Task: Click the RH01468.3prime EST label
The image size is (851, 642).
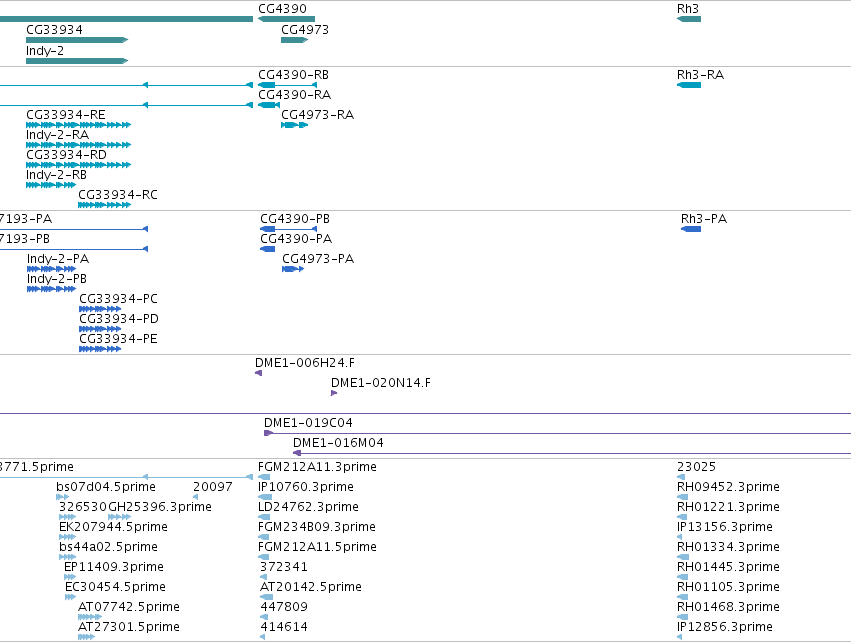Action: (x=728, y=607)
